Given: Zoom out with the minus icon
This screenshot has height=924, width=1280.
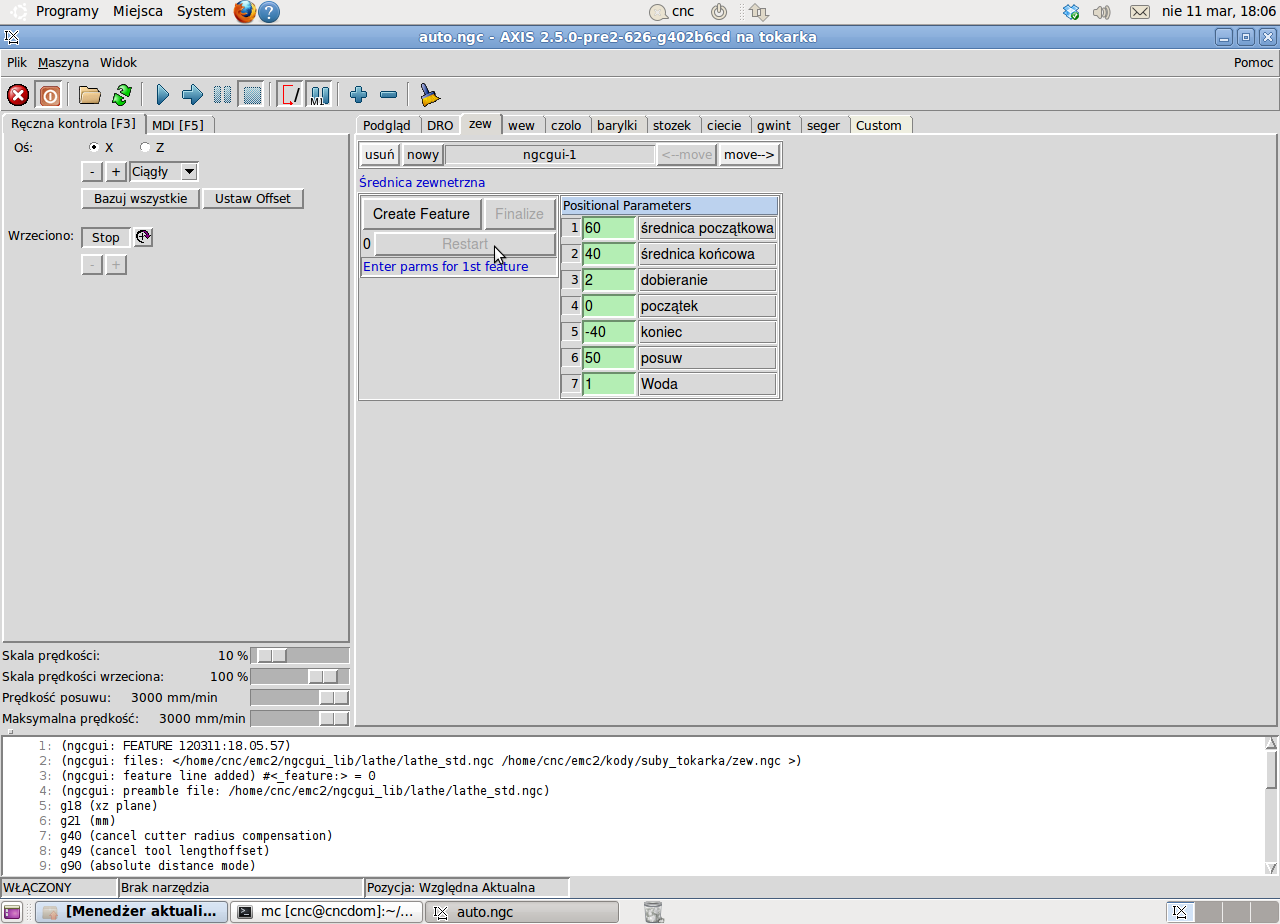Looking at the screenshot, I should [389, 95].
